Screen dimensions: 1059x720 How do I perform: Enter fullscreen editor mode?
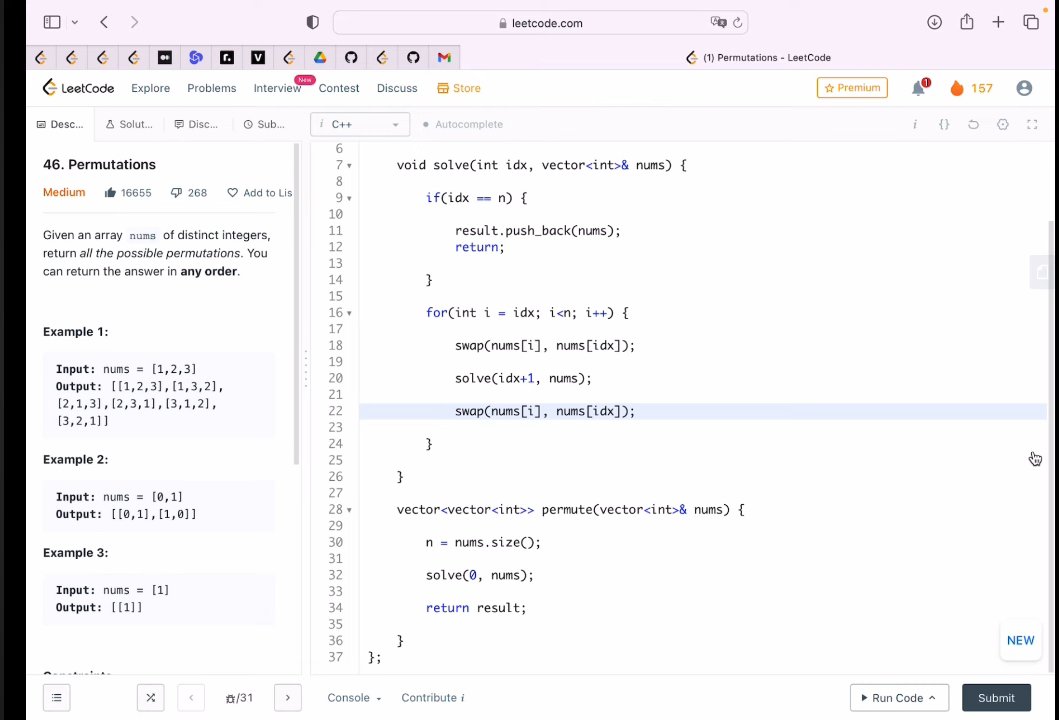[x=1032, y=124]
